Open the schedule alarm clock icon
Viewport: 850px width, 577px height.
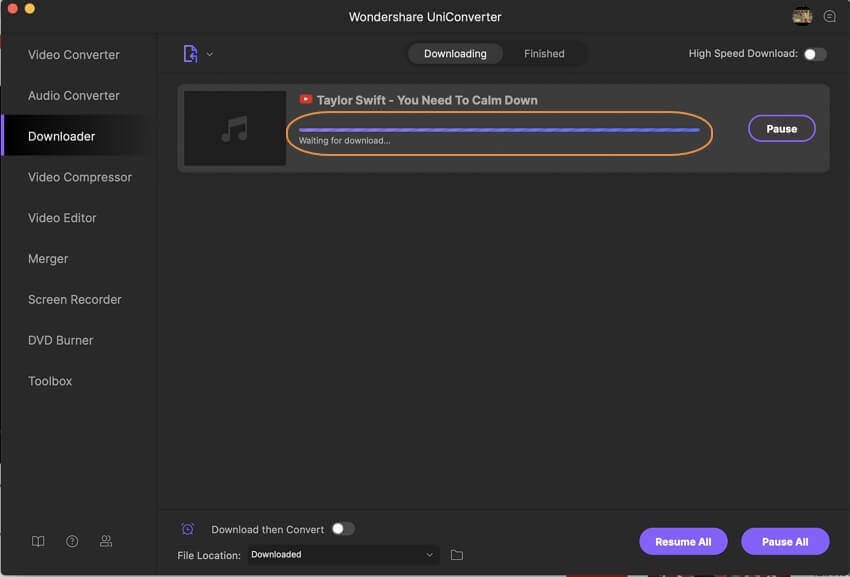pyautogui.click(x=188, y=529)
